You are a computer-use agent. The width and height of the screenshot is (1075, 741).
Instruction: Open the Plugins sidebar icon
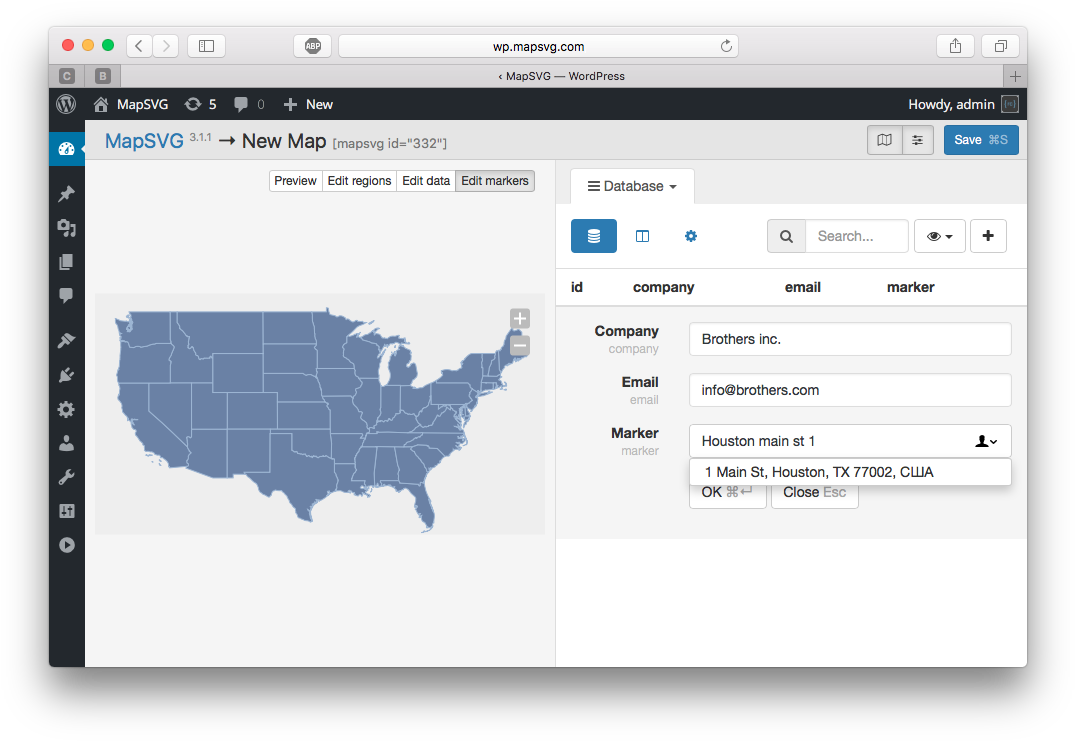(x=67, y=375)
